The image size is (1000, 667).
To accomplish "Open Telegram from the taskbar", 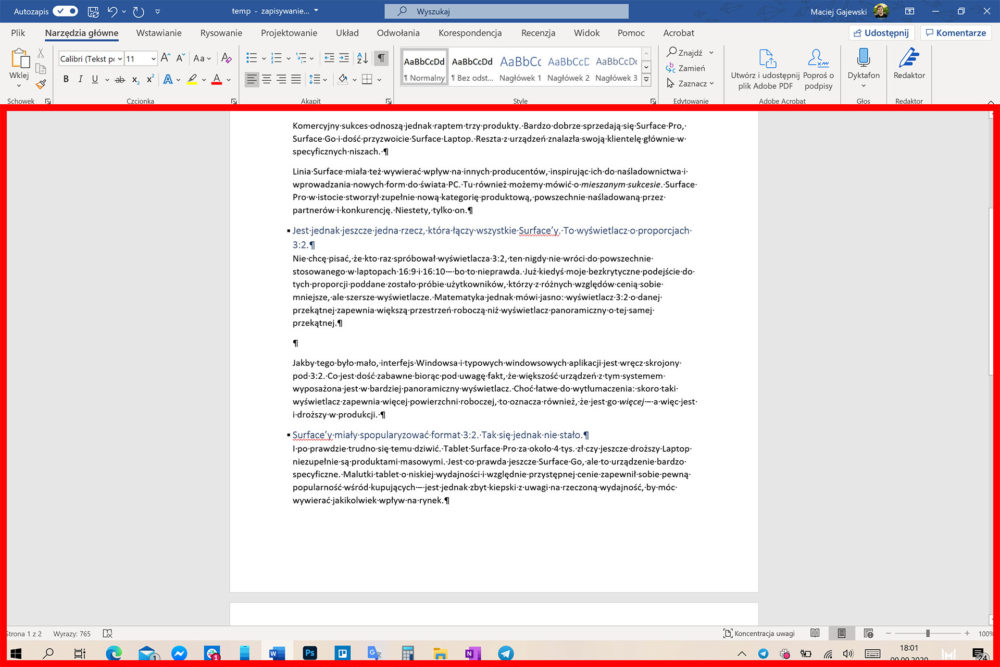I will click(x=506, y=653).
